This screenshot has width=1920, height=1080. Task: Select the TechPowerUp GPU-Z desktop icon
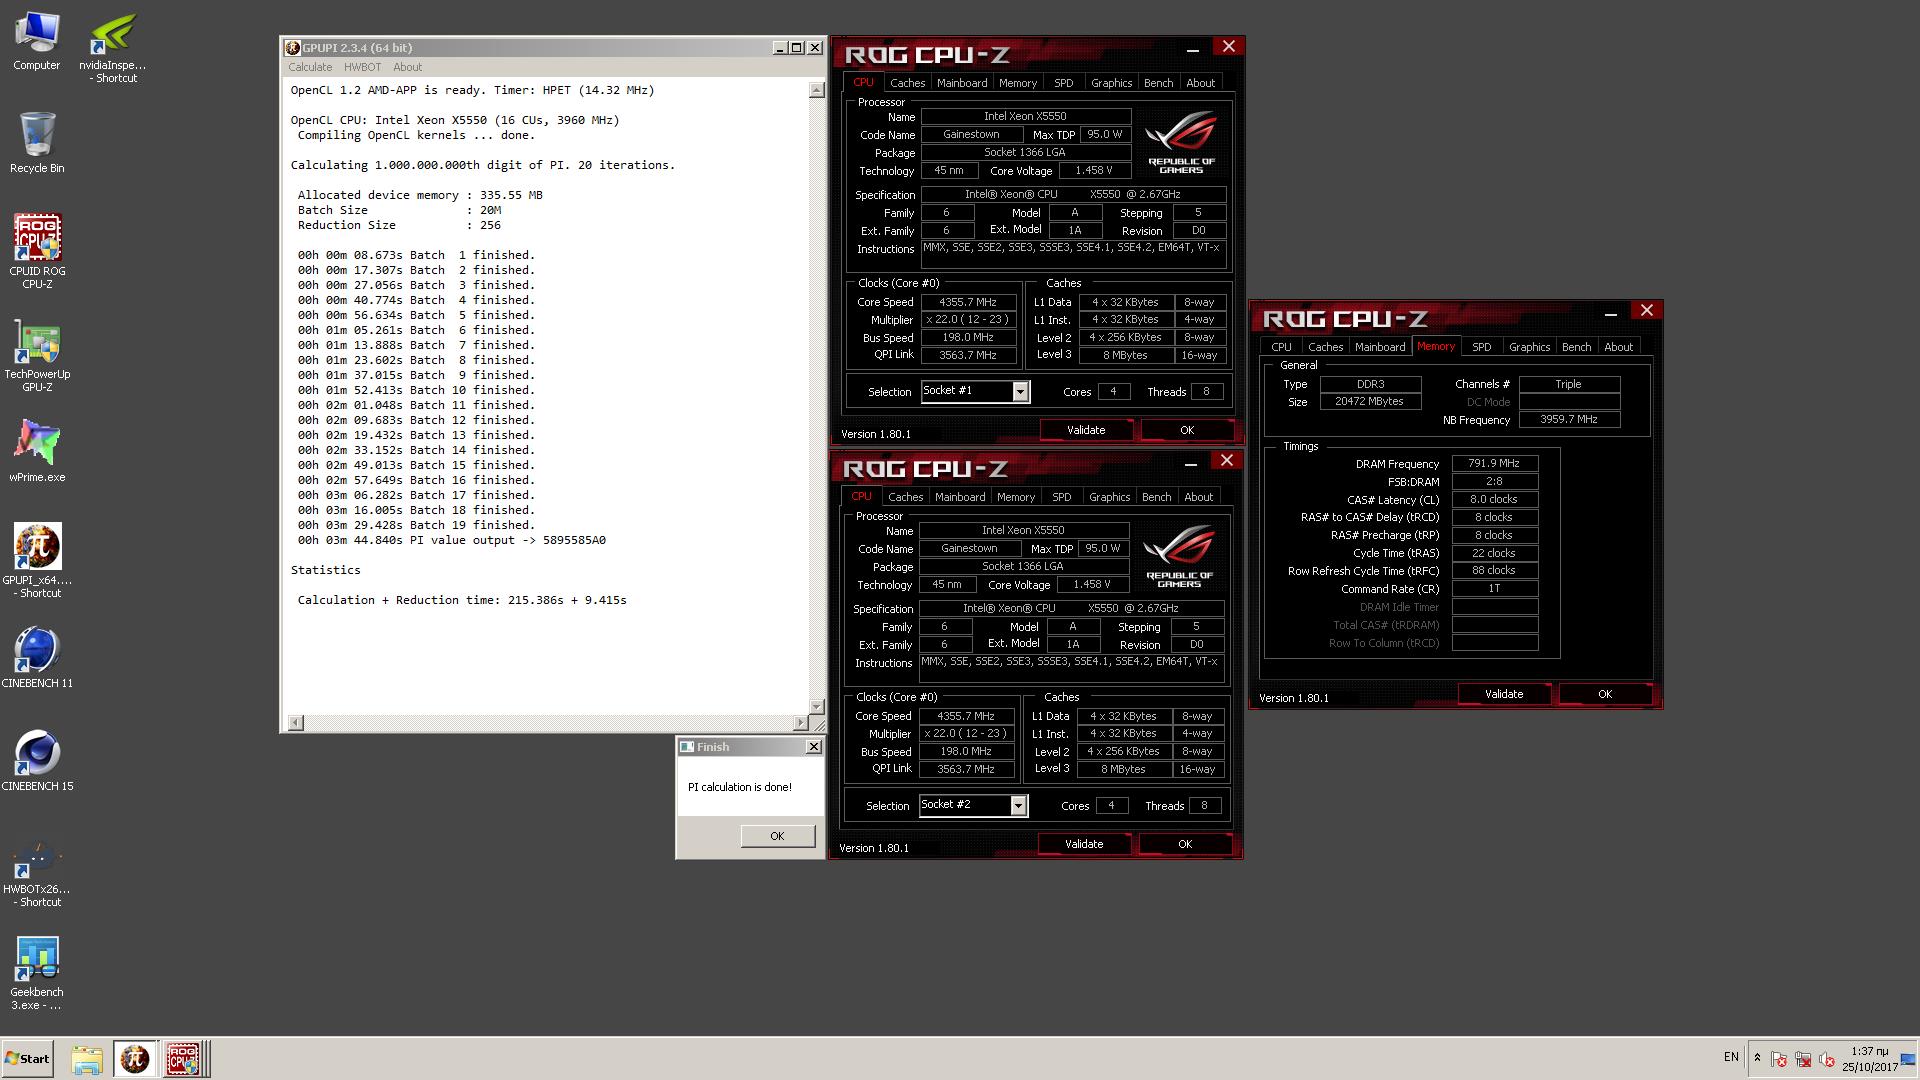37,356
